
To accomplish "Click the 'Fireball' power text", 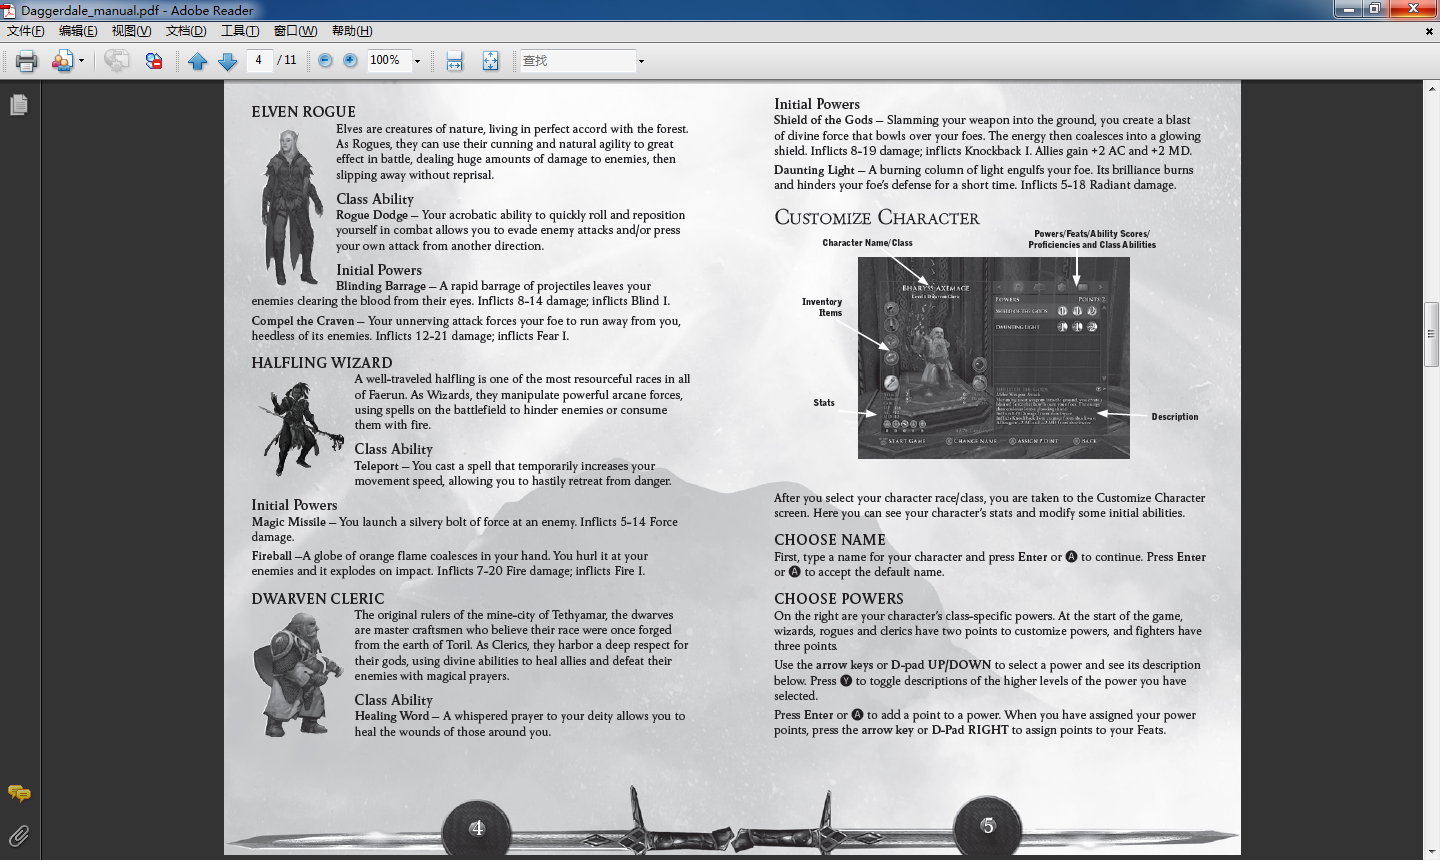I will [272, 556].
